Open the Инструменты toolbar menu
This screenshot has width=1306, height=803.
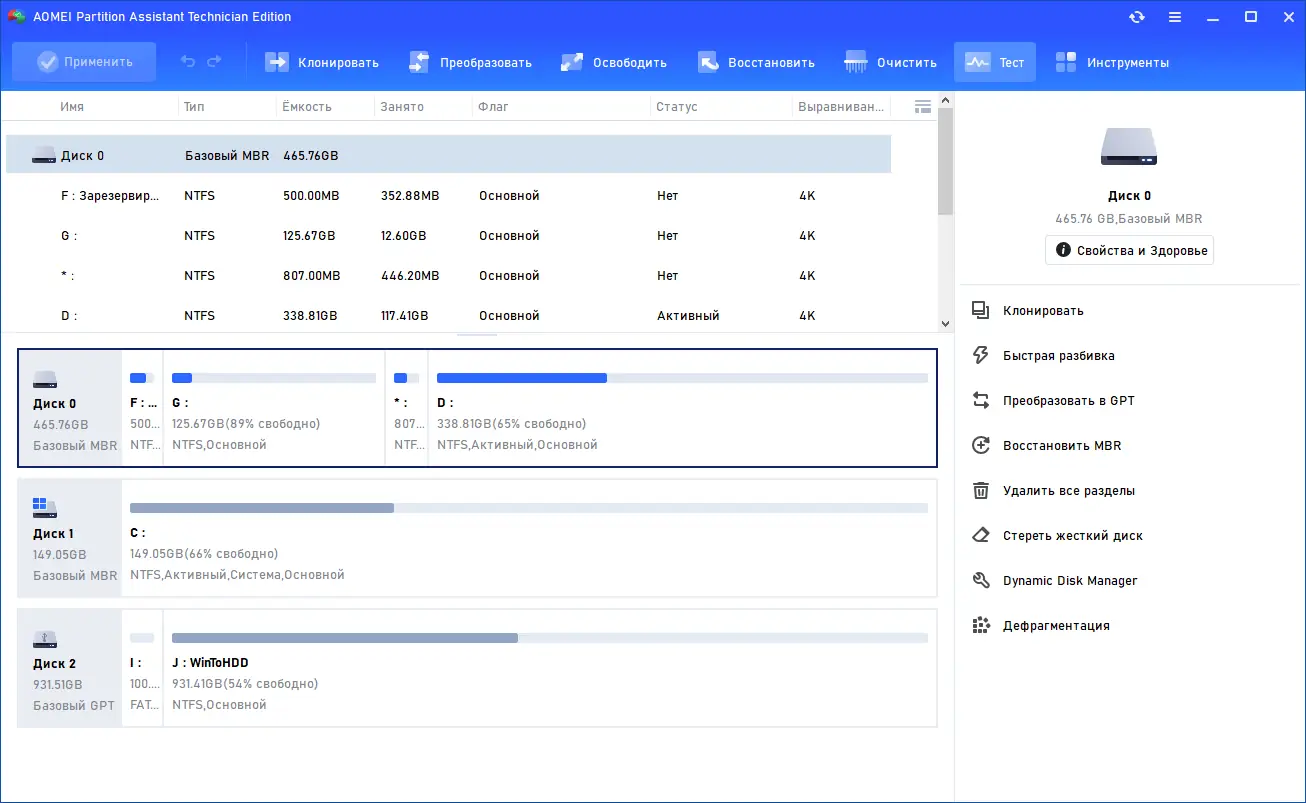(x=1112, y=62)
